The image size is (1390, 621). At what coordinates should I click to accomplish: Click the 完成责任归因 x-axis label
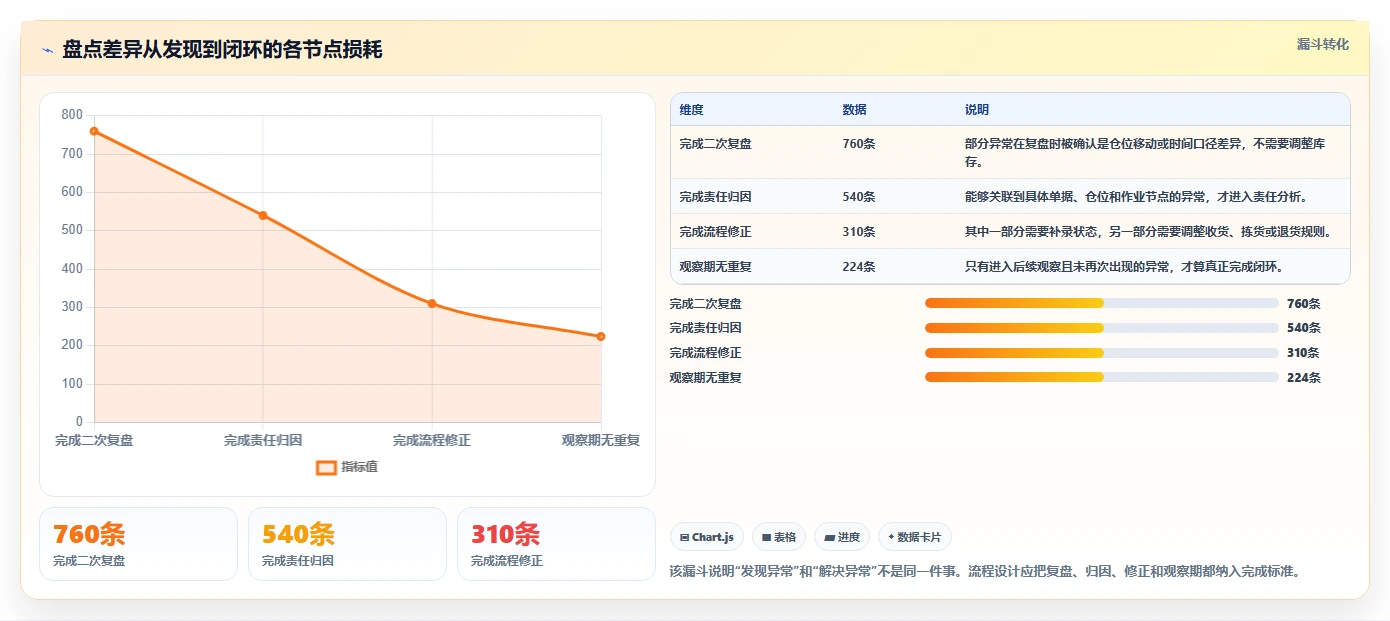pos(263,440)
